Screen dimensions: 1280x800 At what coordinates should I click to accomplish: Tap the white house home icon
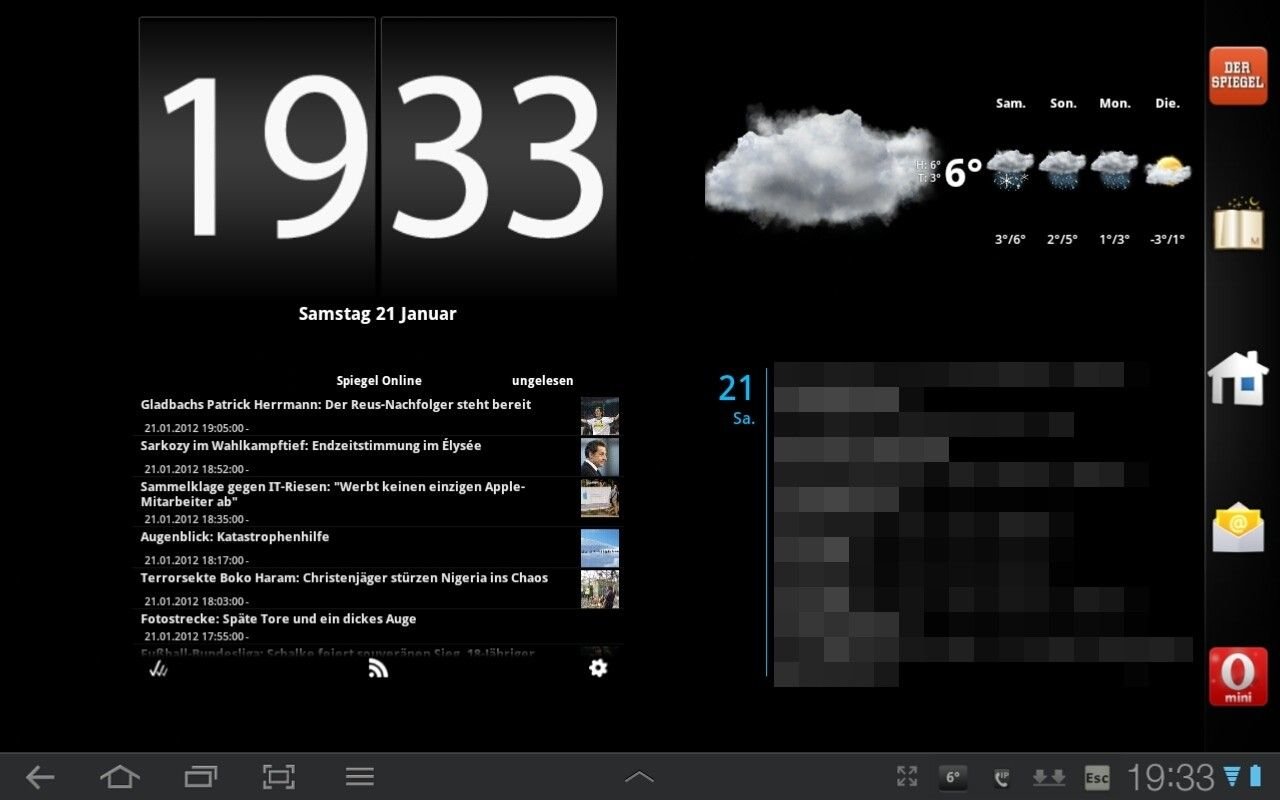1238,378
